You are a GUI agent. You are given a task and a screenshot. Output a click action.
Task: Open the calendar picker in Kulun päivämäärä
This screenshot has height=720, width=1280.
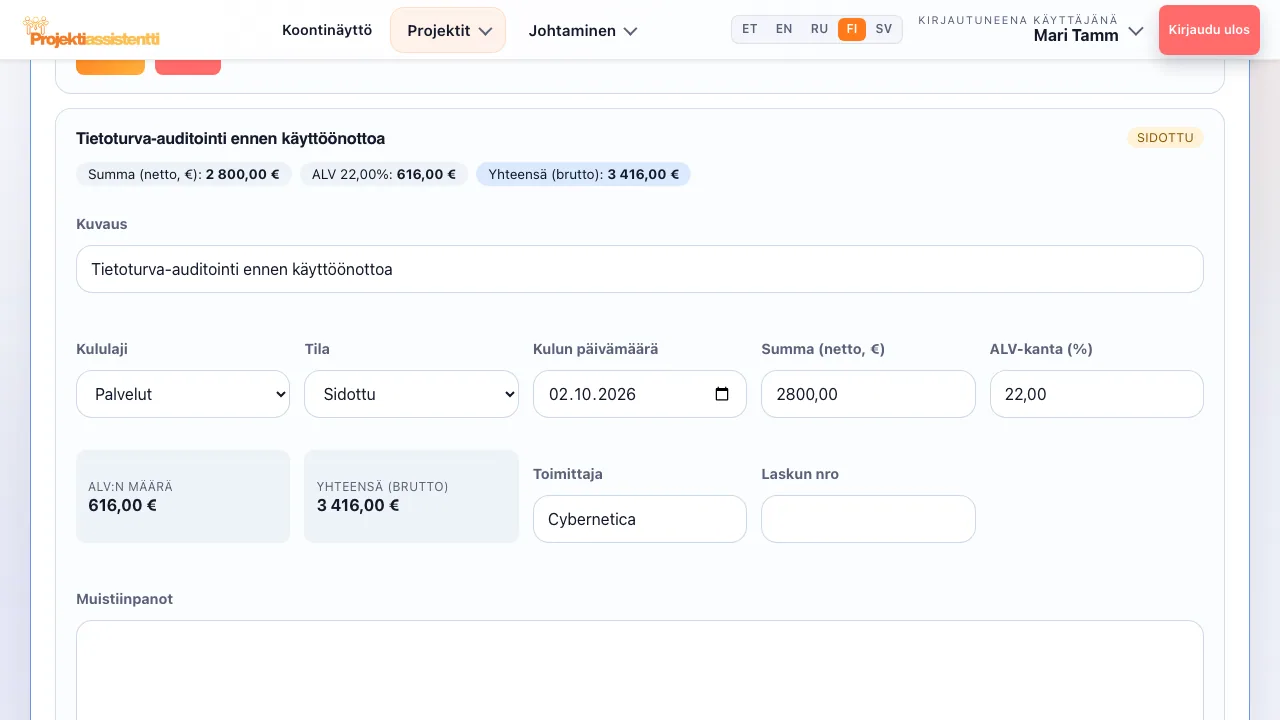722,394
